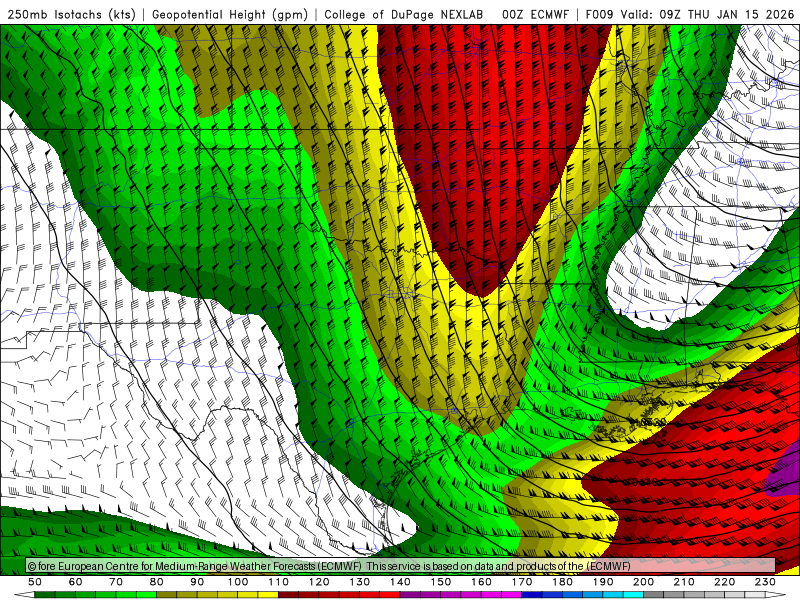
Task: Click the '120' value on the color scale
Action: point(319,582)
